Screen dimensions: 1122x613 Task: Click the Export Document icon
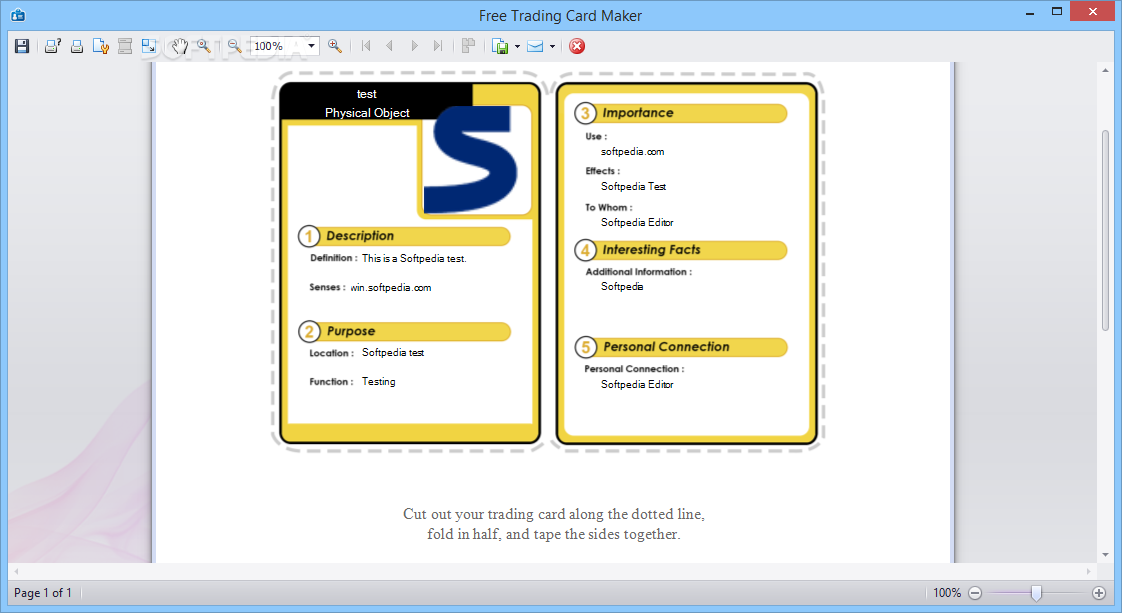500,46
